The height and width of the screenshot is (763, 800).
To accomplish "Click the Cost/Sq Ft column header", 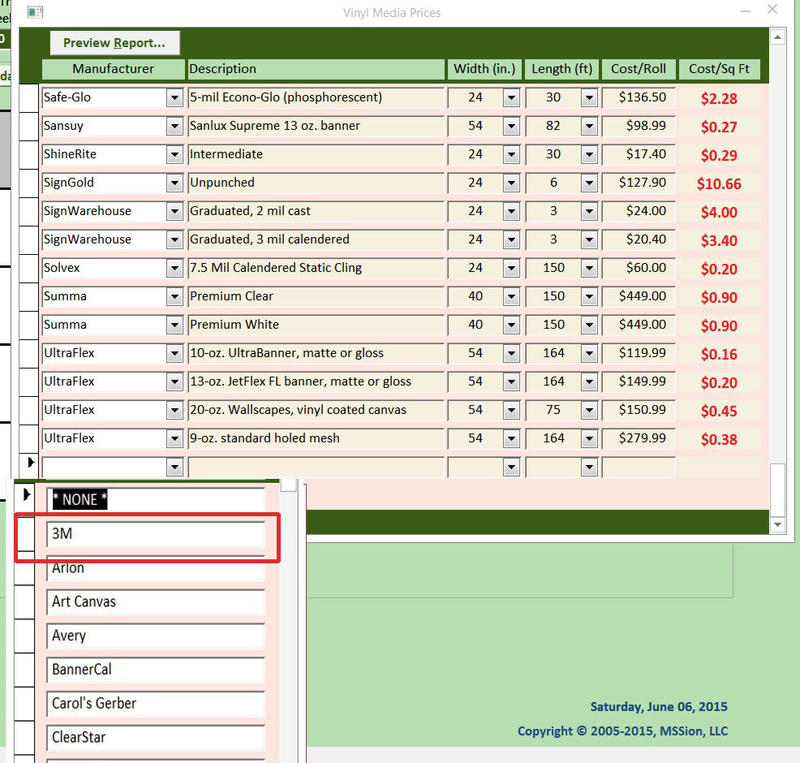I will point(719,69).
